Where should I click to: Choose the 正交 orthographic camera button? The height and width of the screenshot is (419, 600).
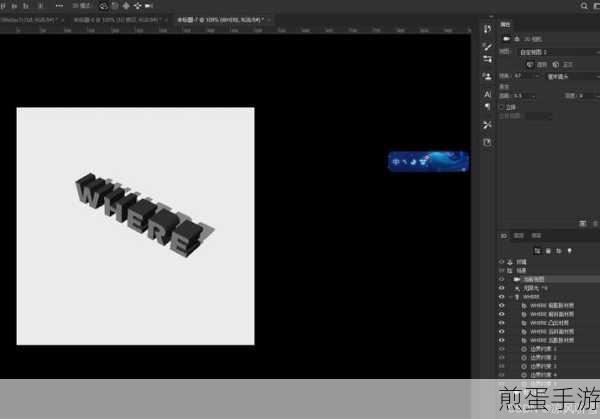click(x=563, y=65)
